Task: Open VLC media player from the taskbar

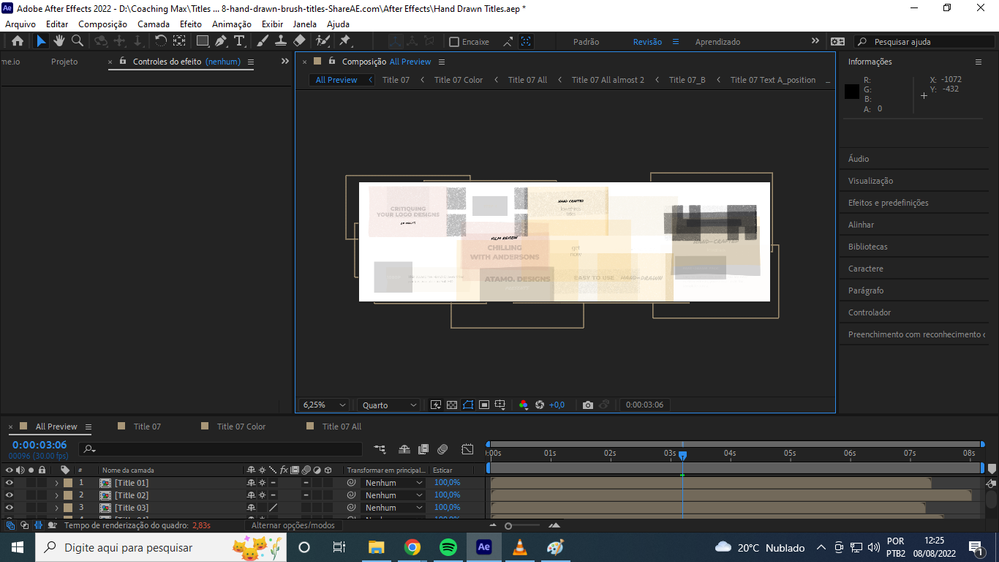Action: pyautogui.click(x=520, y=547)
